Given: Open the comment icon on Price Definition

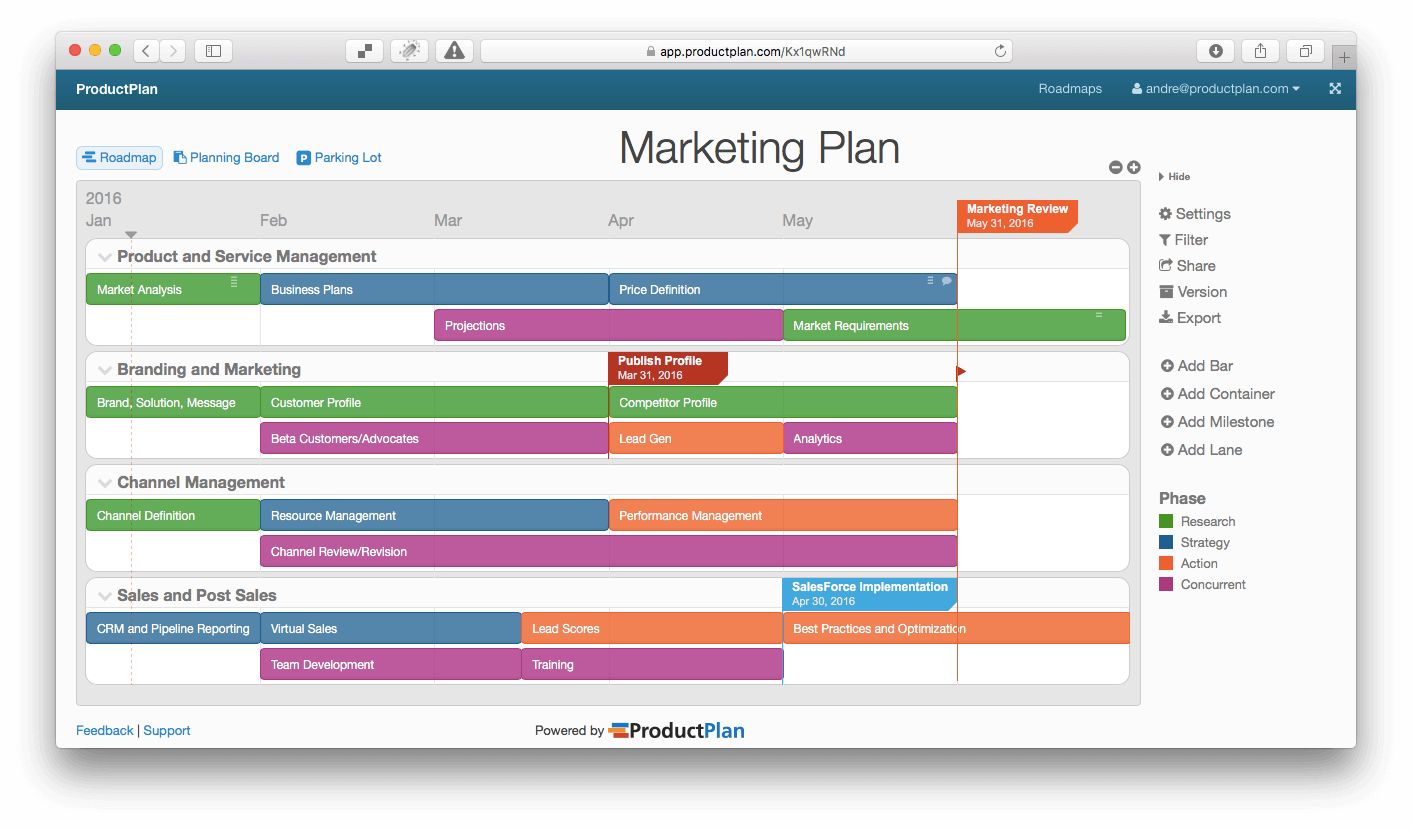Looking at the screenshot, I should (947, 281).
